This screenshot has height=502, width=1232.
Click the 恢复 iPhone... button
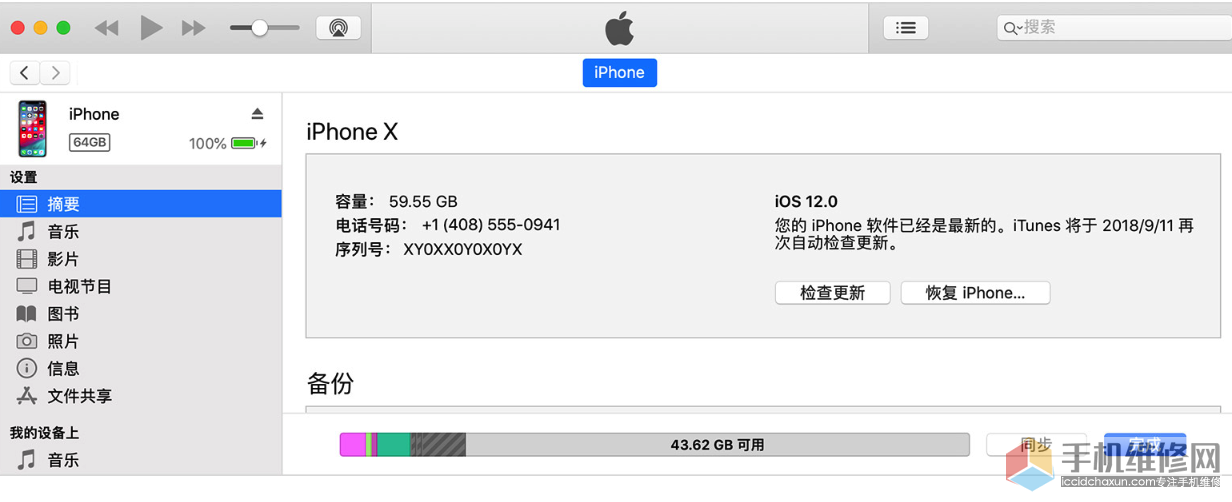point(975,293)
